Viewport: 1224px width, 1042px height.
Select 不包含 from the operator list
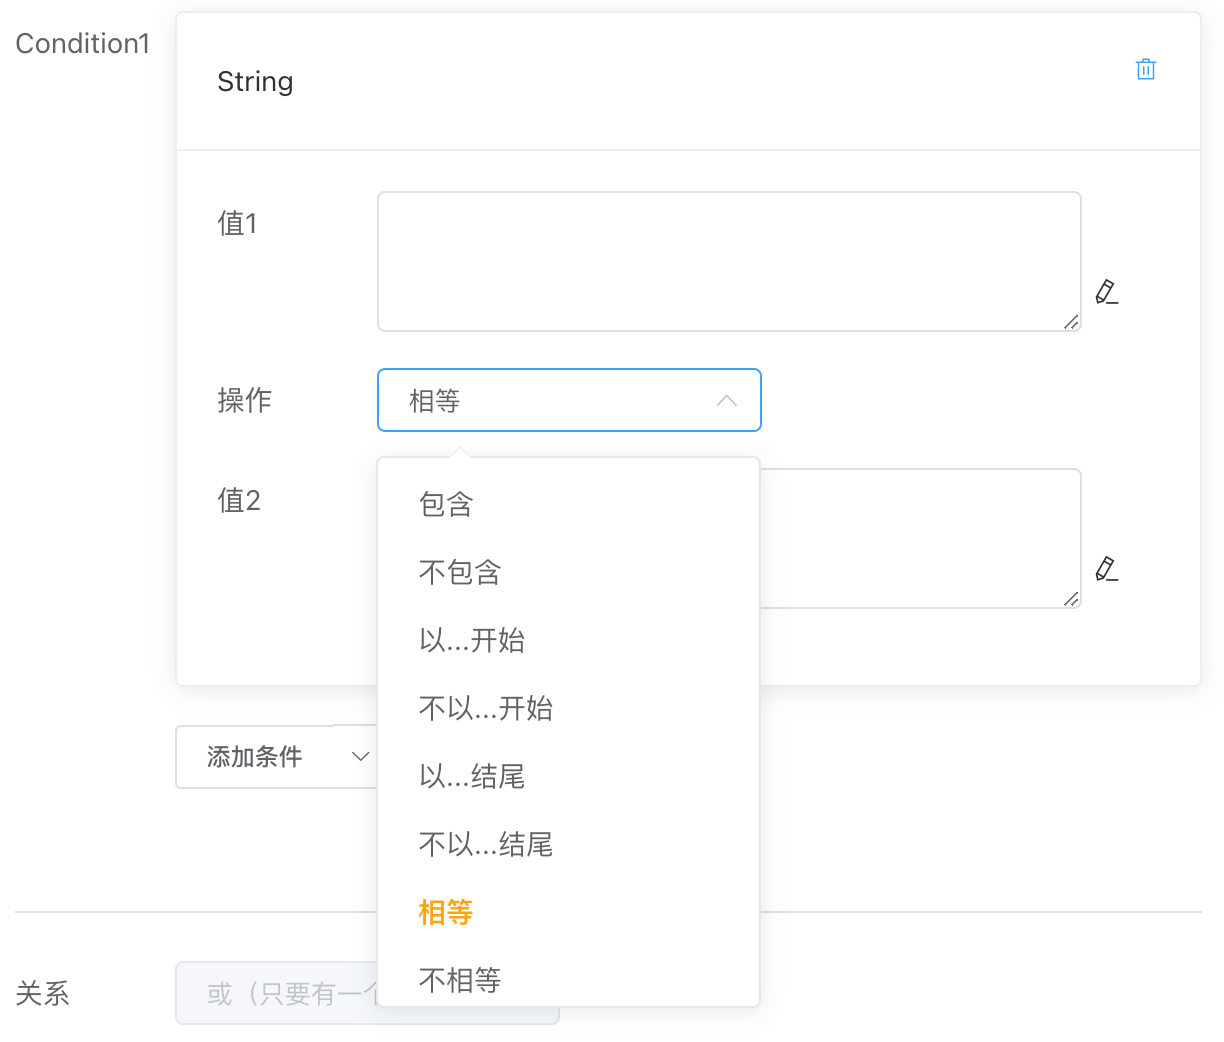[459, 572]
